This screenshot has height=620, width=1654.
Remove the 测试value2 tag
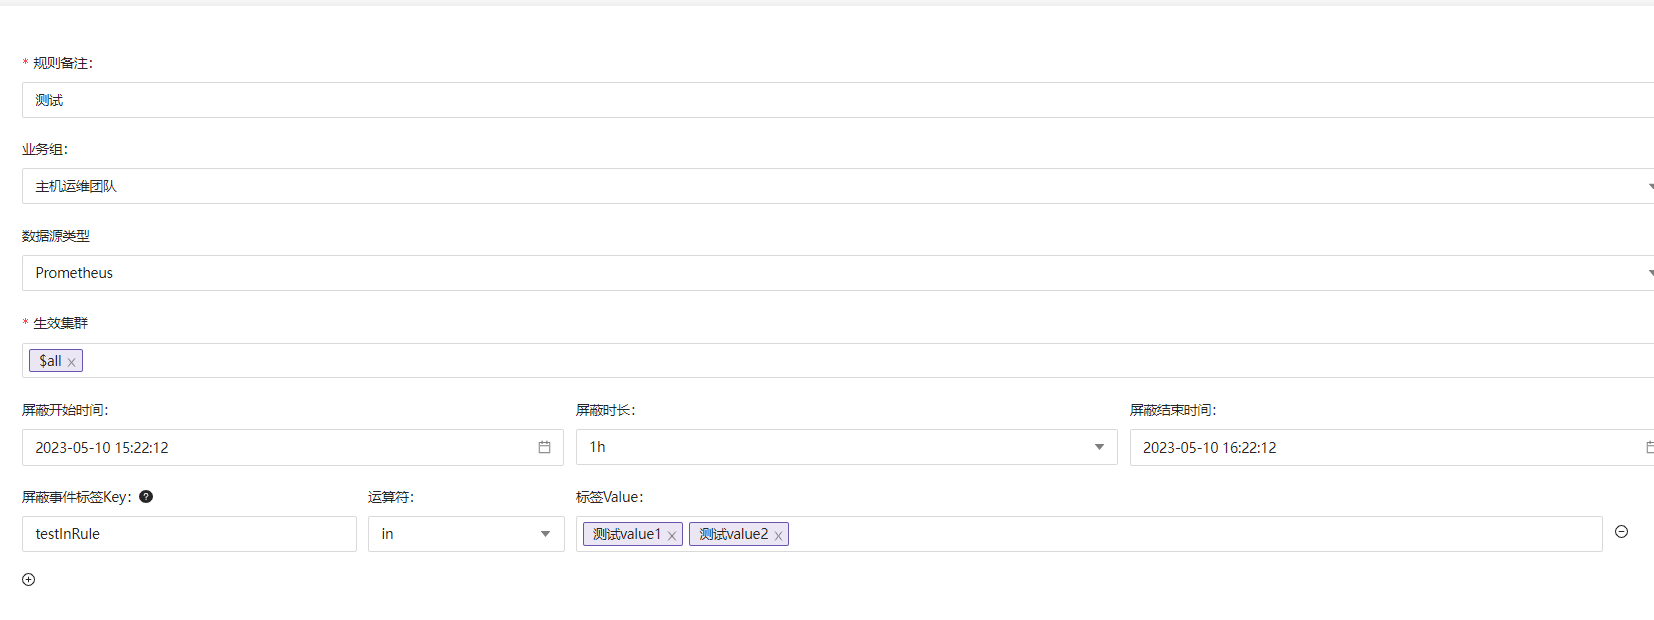pyautogui.click(x=778, y=536)
